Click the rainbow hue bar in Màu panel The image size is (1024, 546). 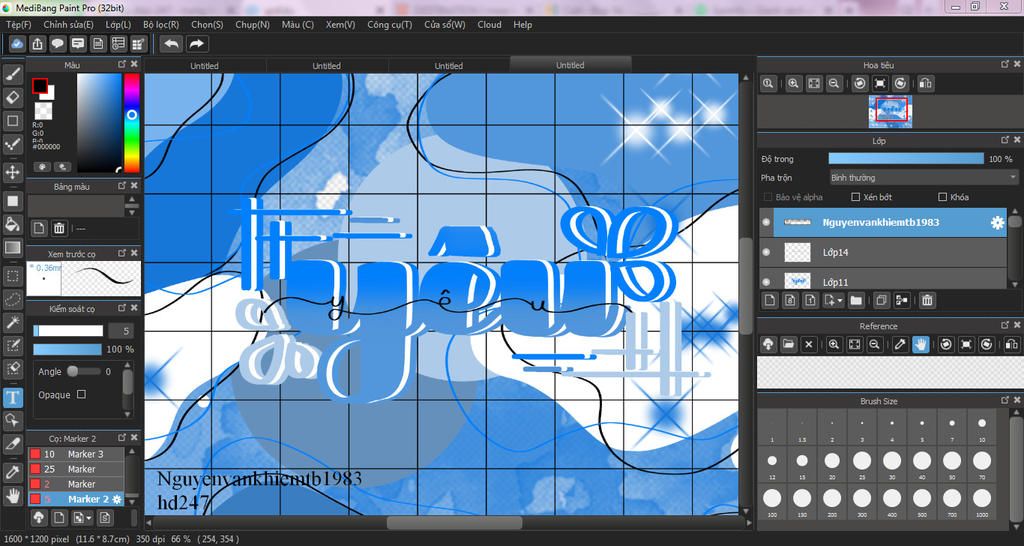132,123
